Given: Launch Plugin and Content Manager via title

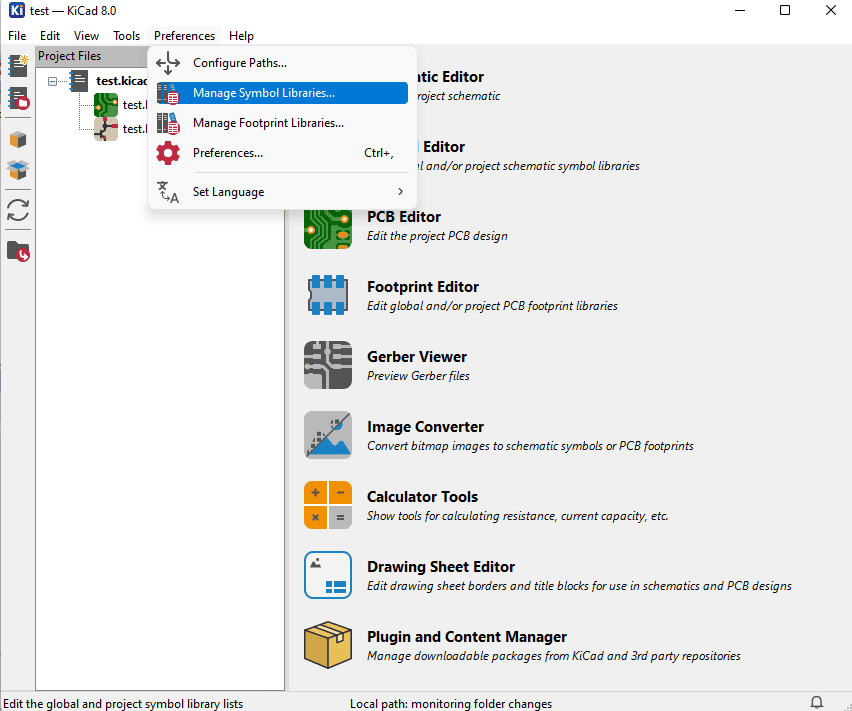Looking at the screenshot, I should pos(467,637).
